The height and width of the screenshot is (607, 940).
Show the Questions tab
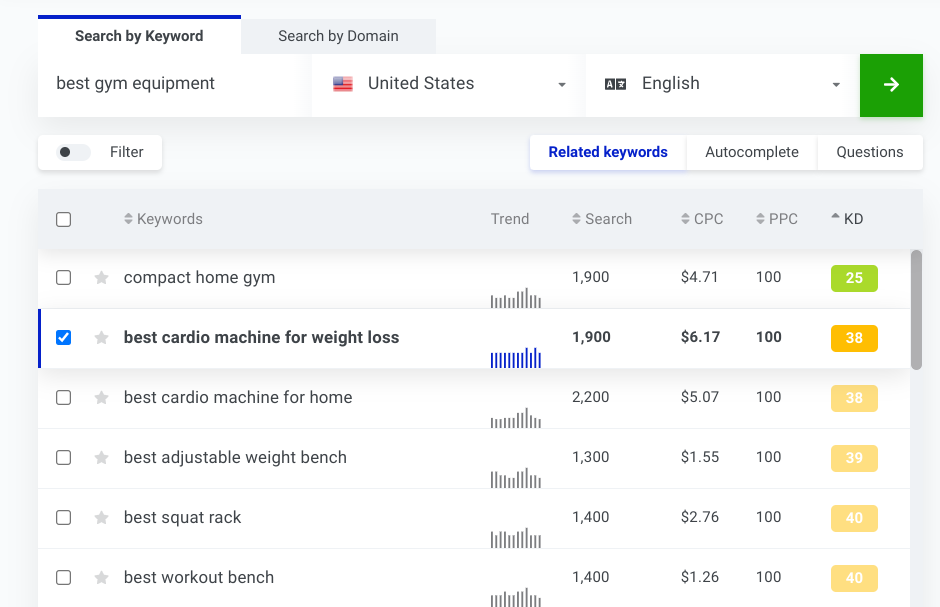coord(870,152)
